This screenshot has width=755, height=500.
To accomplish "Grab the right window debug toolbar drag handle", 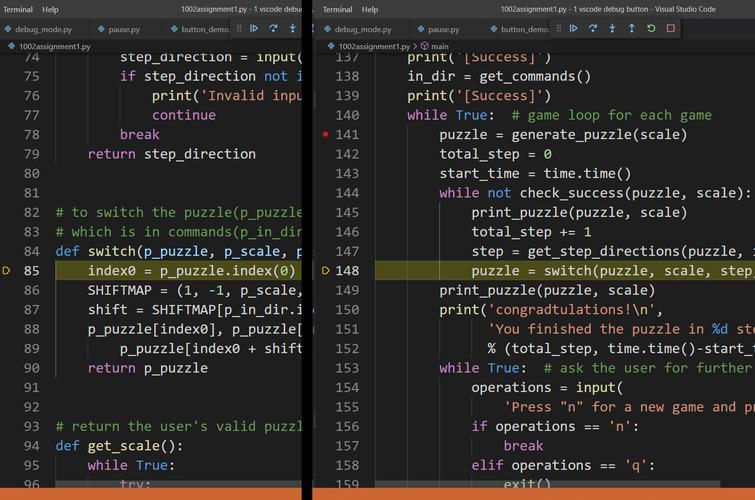I will coord(559,28).
